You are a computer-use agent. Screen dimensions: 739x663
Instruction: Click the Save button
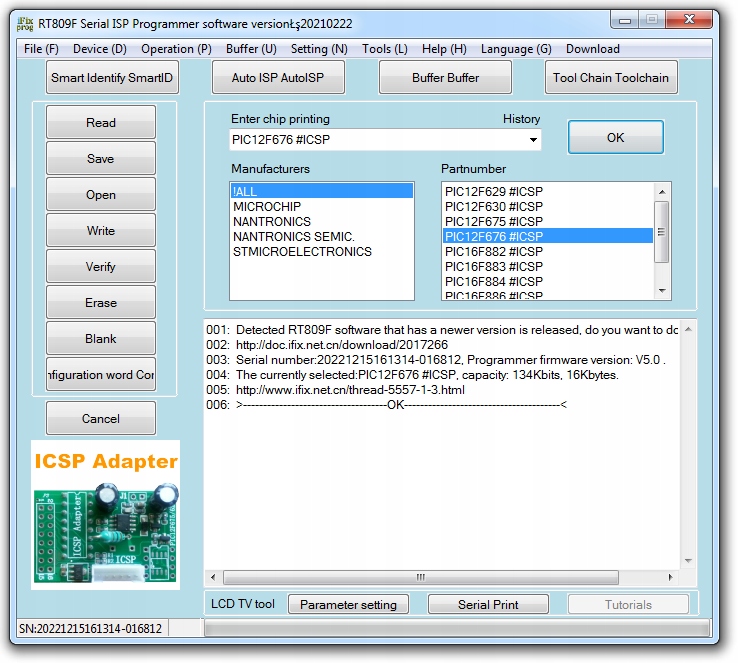point(101,158)
